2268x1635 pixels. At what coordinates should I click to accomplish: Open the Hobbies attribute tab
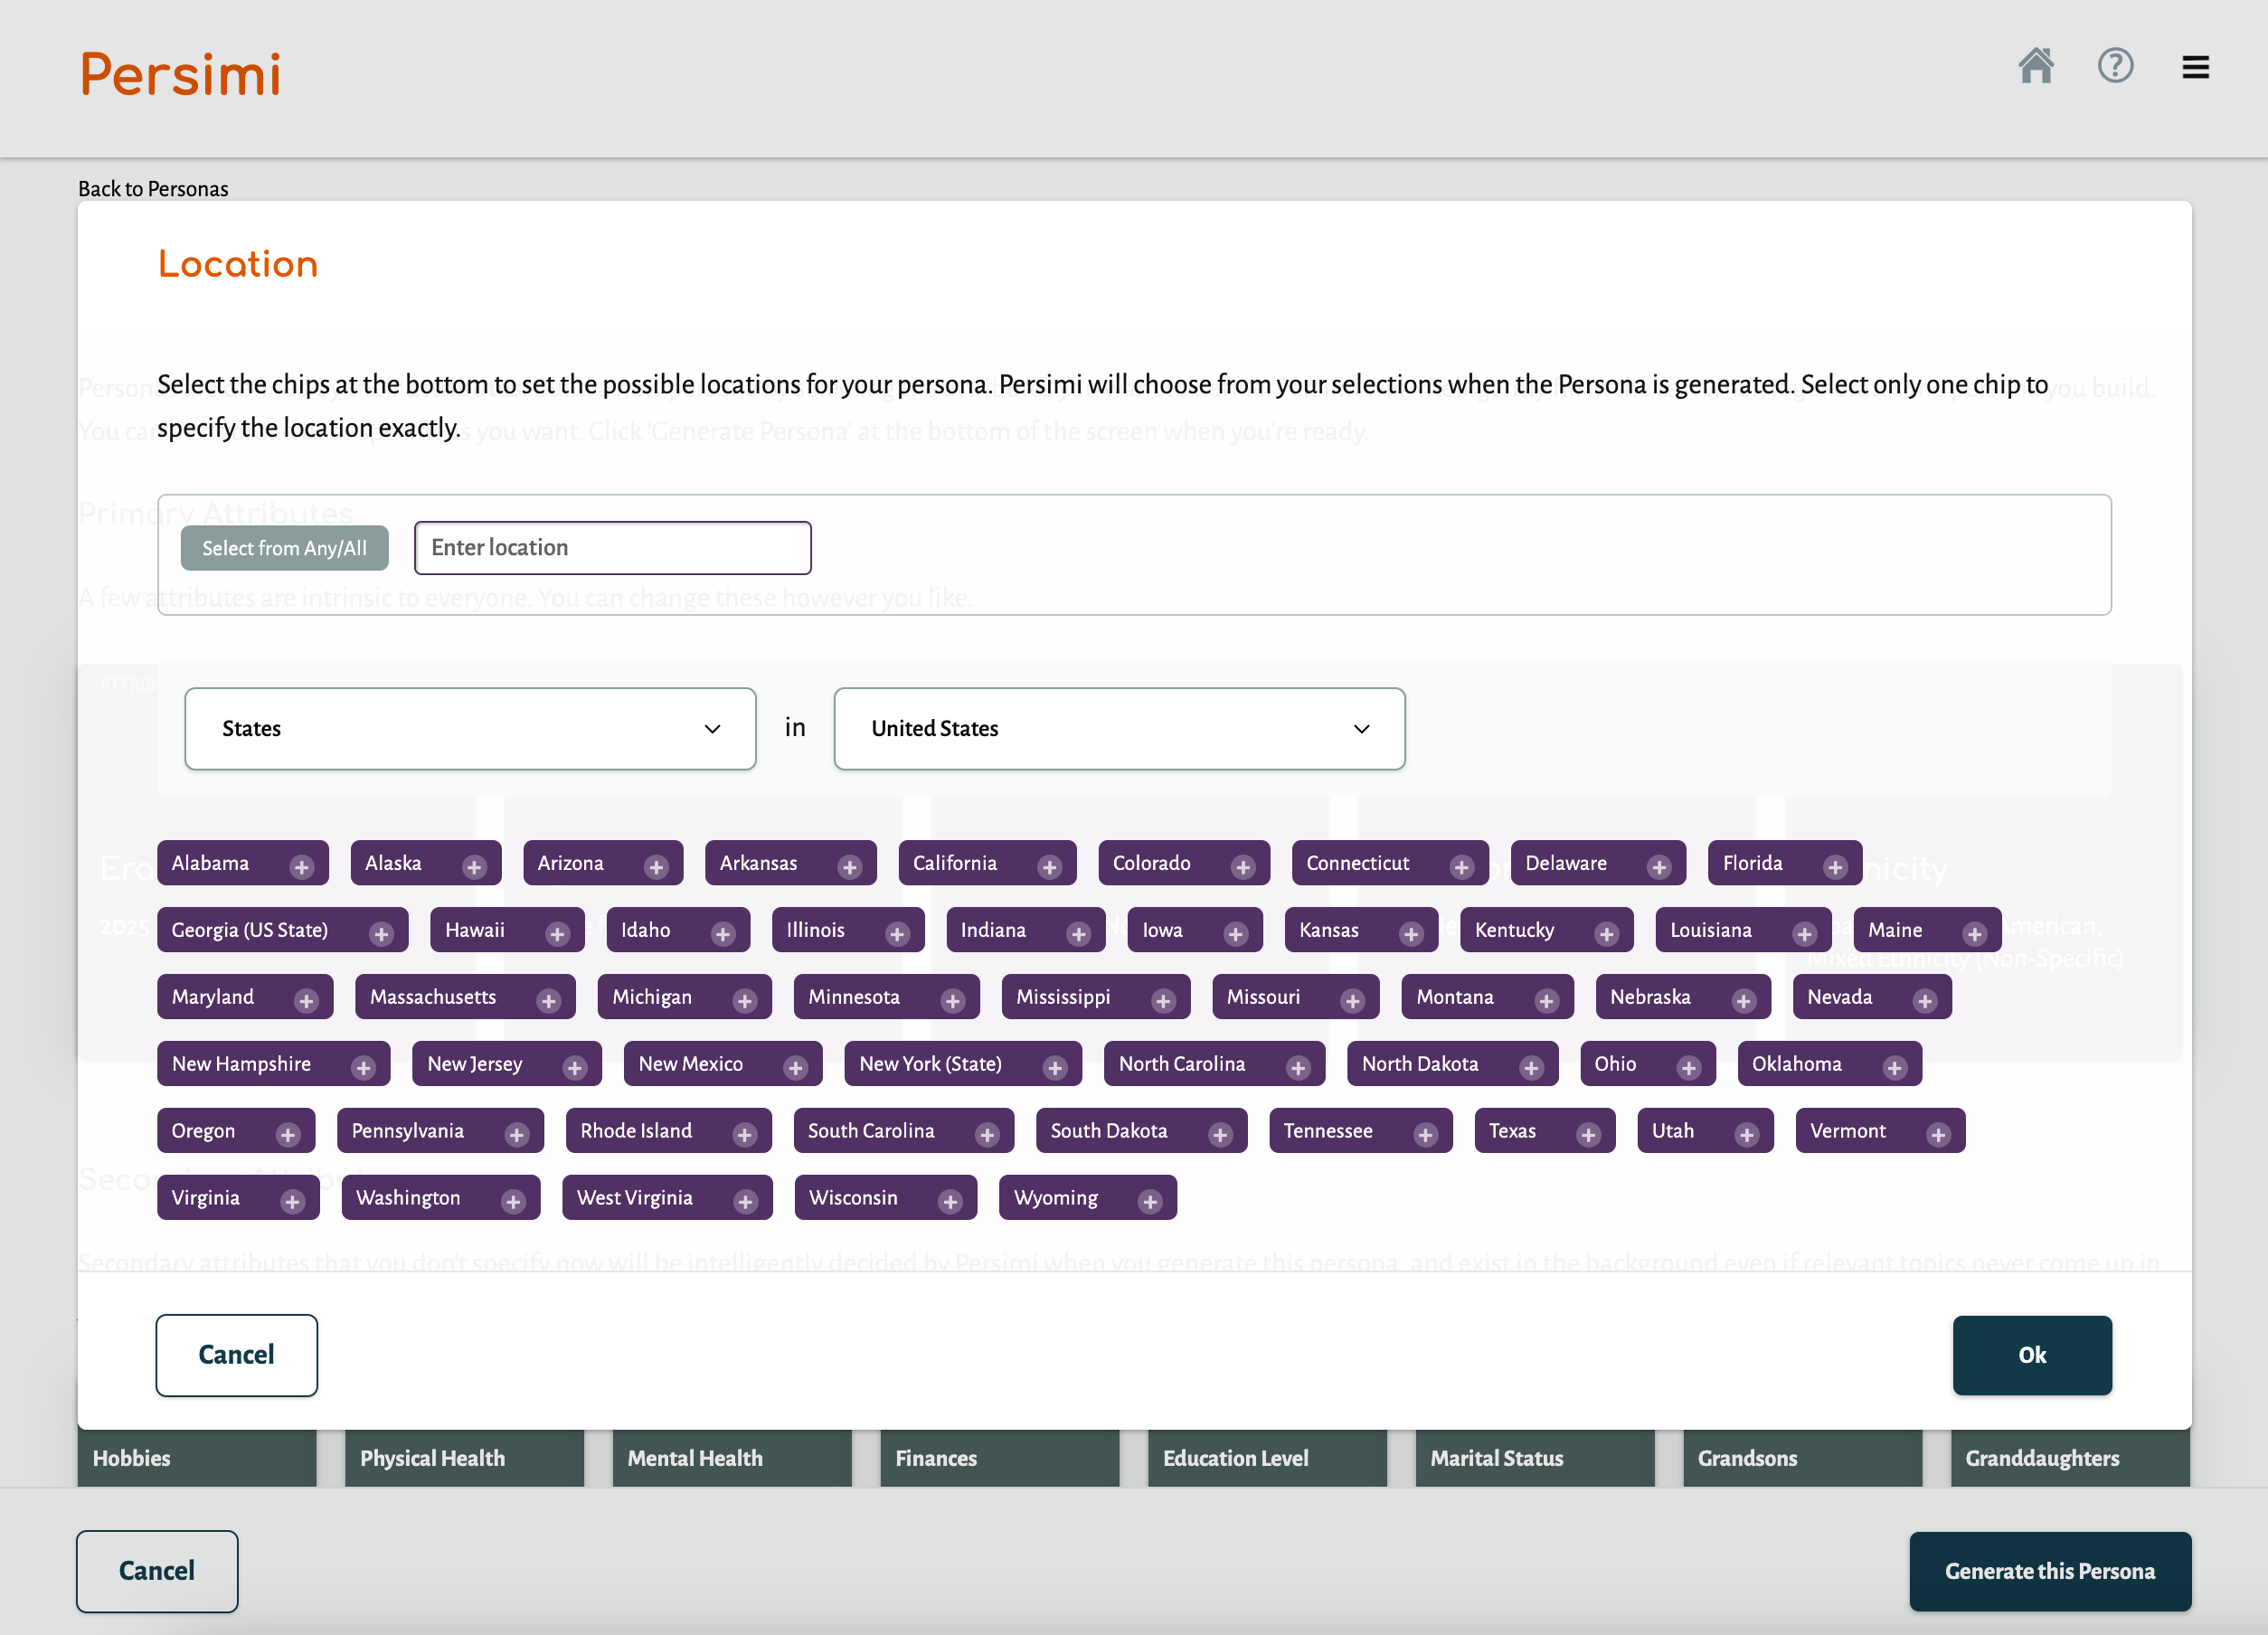[x=197, y=1458]
